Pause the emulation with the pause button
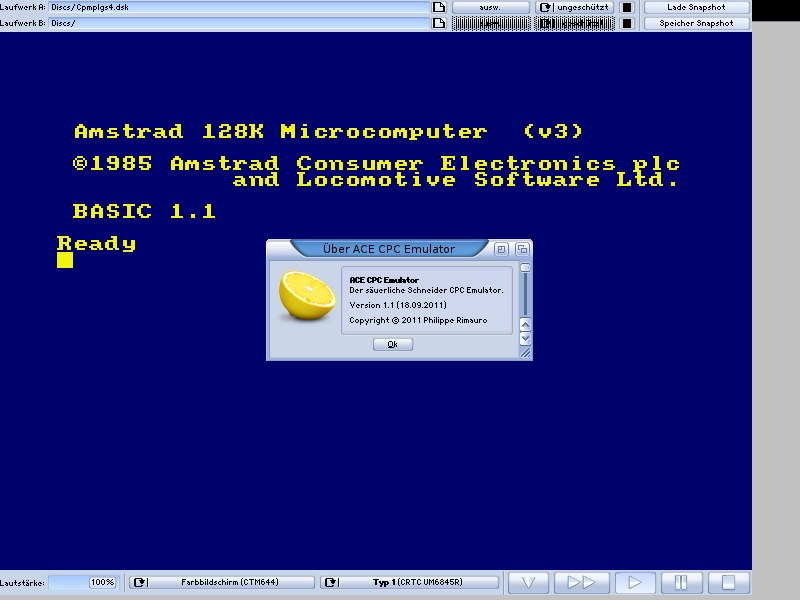Image resolution: width=800 pixels, height=600 pixels. tap(682, 582)
